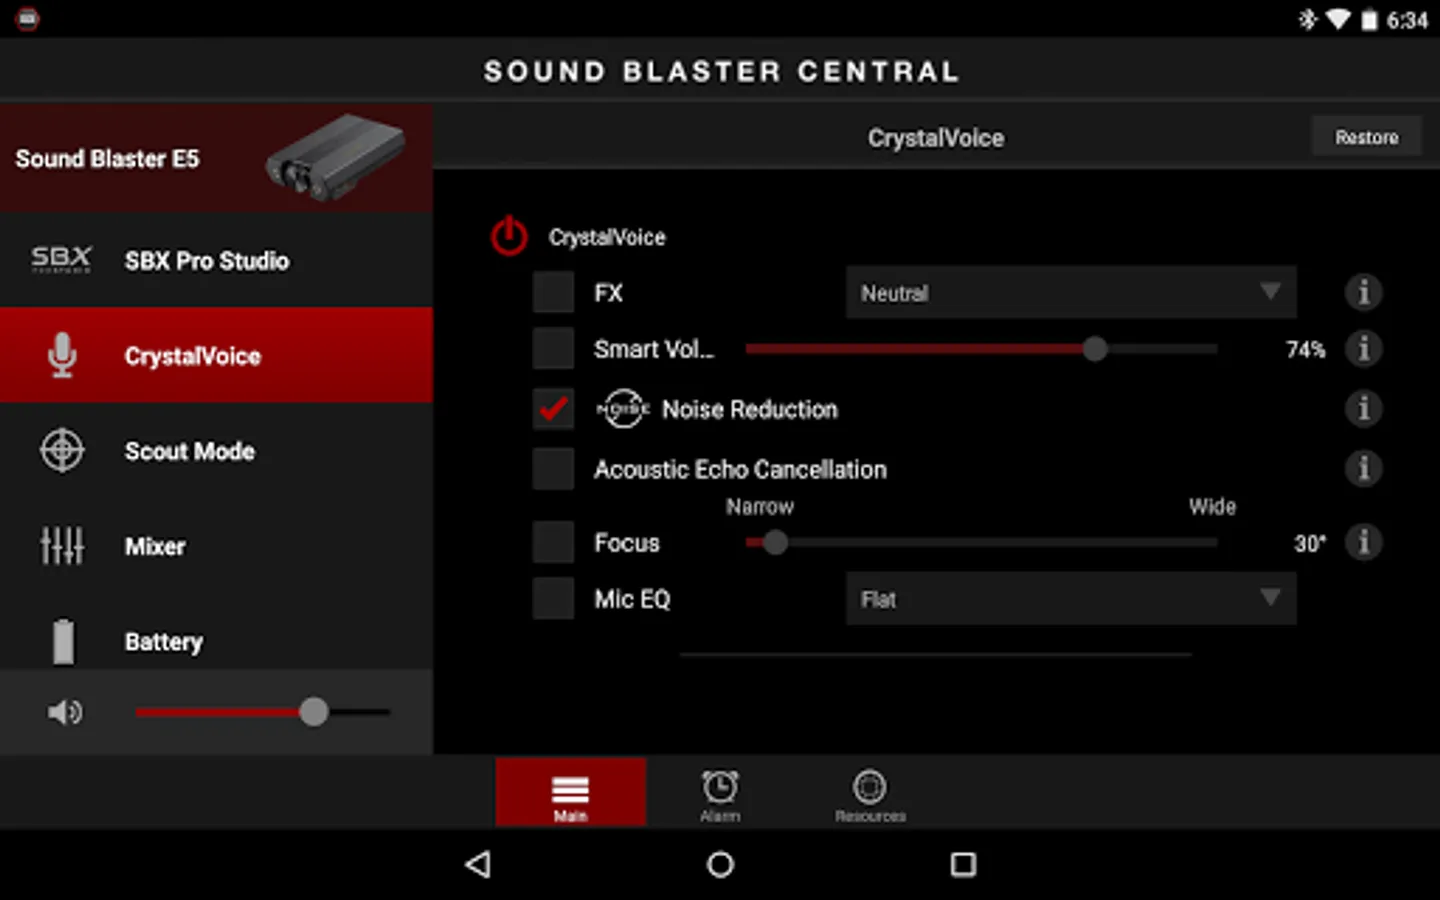Image resolution: width=1440 pixels, height=900 pixels.
Task: Enable the FX checkbox
Action: pyautogui.click(x=553, y=293)
